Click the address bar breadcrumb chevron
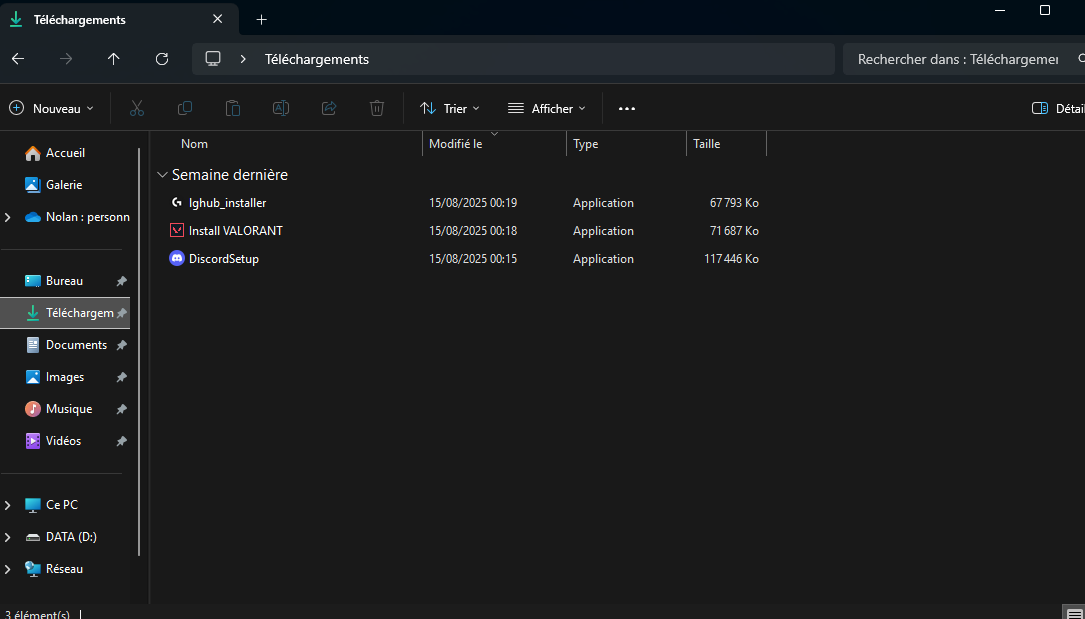This screenshot has width=1085, height=619. click(x=243, y=59)
